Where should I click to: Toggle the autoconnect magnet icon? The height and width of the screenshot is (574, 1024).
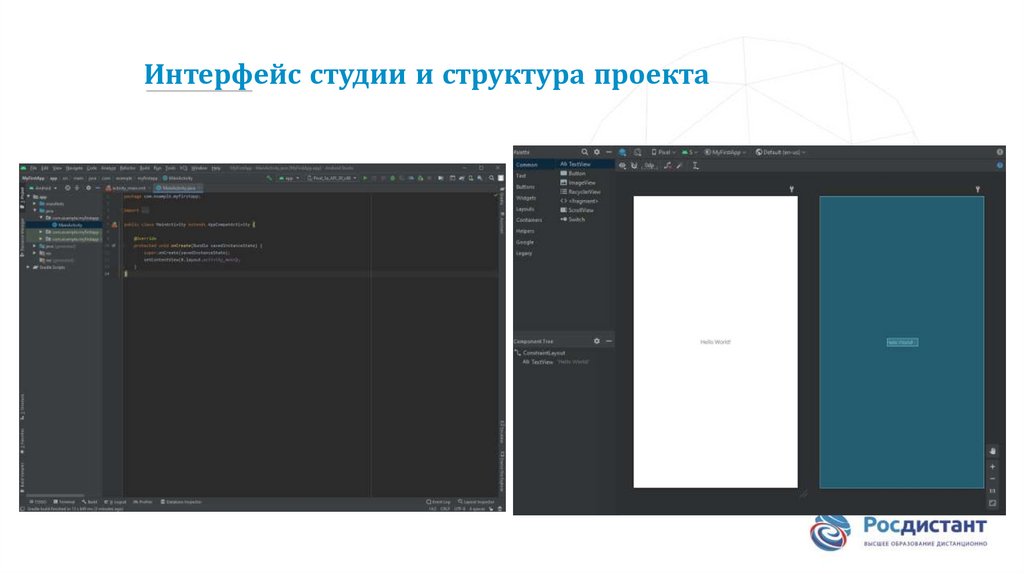pos(634,165)
